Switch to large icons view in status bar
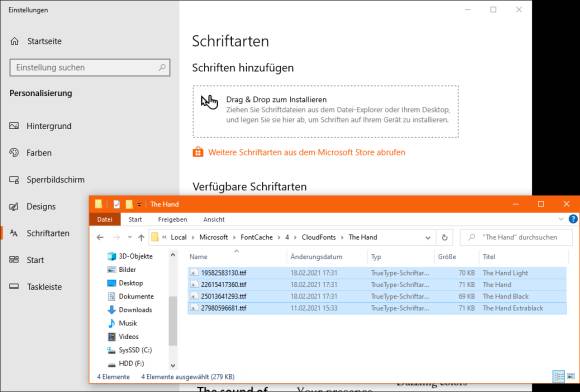580x392 pixels. click(571, 377)
